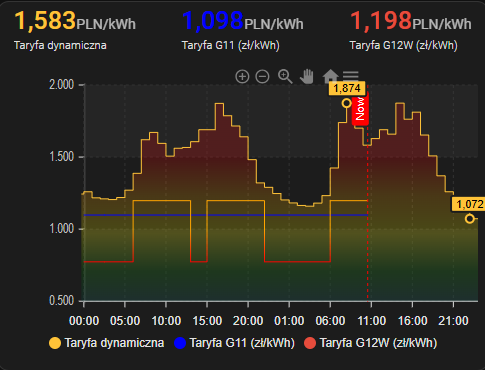
Task: Click the Taryfa G12W (zł/kWh) header label
Action: 403,45
